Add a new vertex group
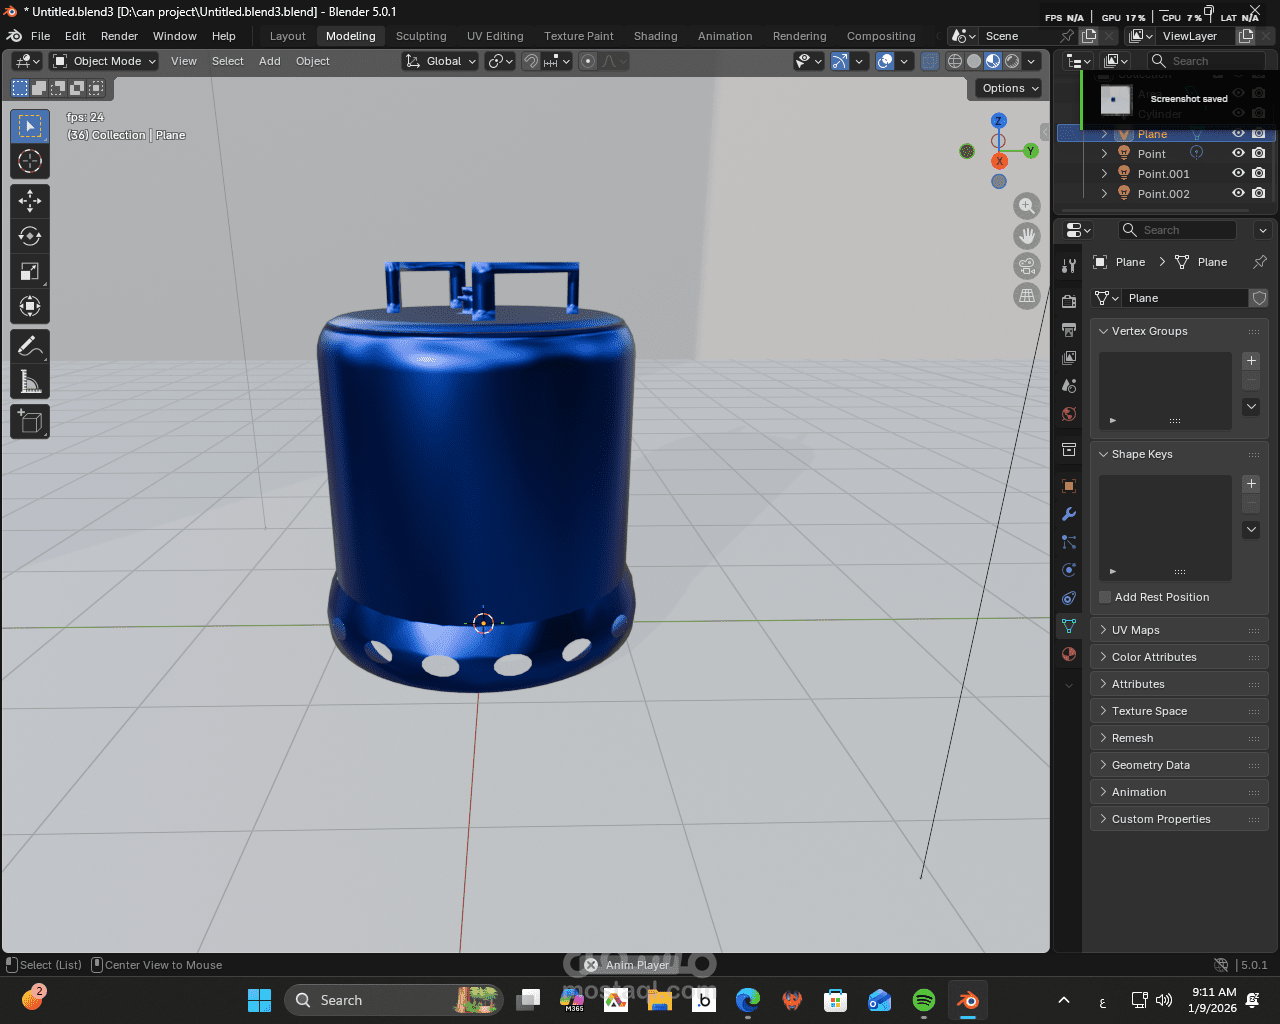1280x1024 pixels. [1251, 361]
